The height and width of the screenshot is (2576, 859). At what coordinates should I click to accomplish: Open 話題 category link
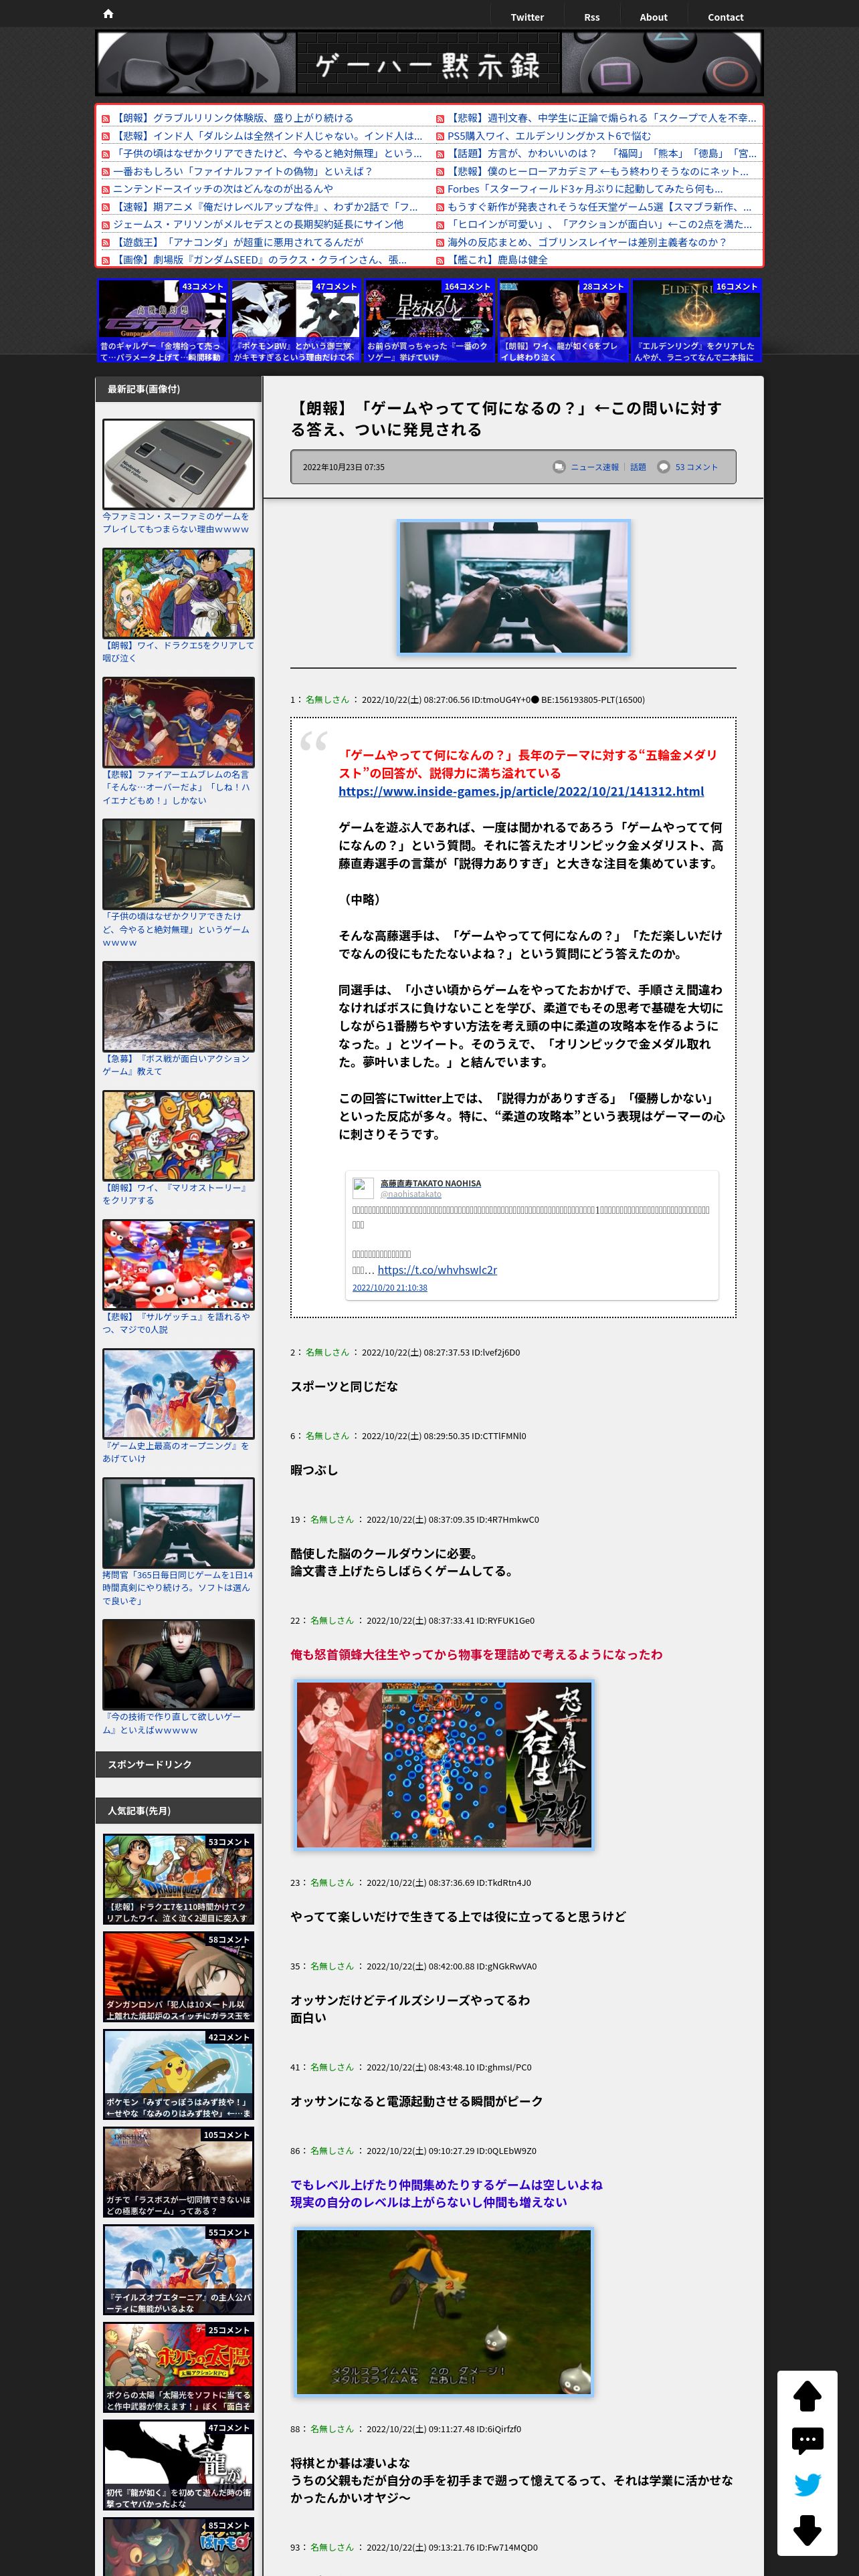(638, 467)
